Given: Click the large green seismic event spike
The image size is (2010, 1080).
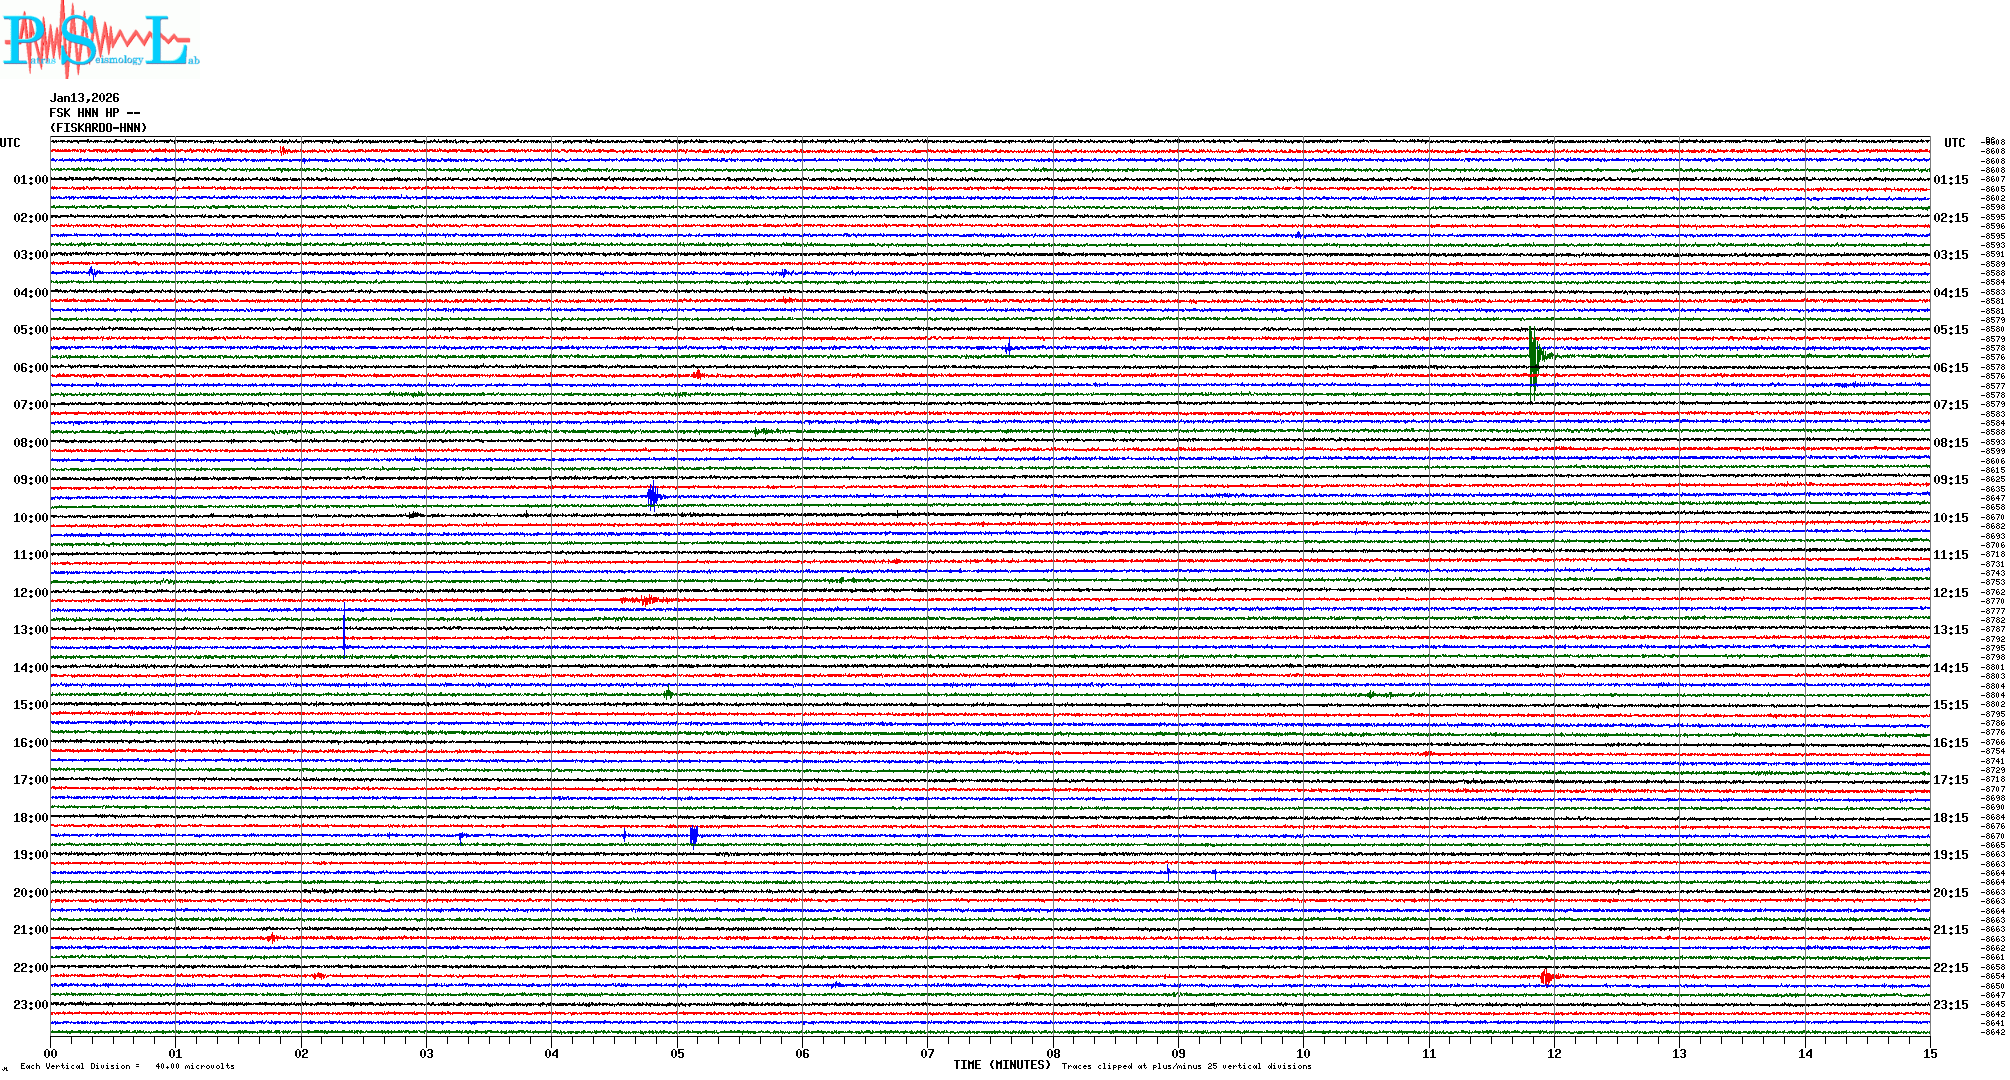Looking at the screenshot, I should coord(1533,357).
